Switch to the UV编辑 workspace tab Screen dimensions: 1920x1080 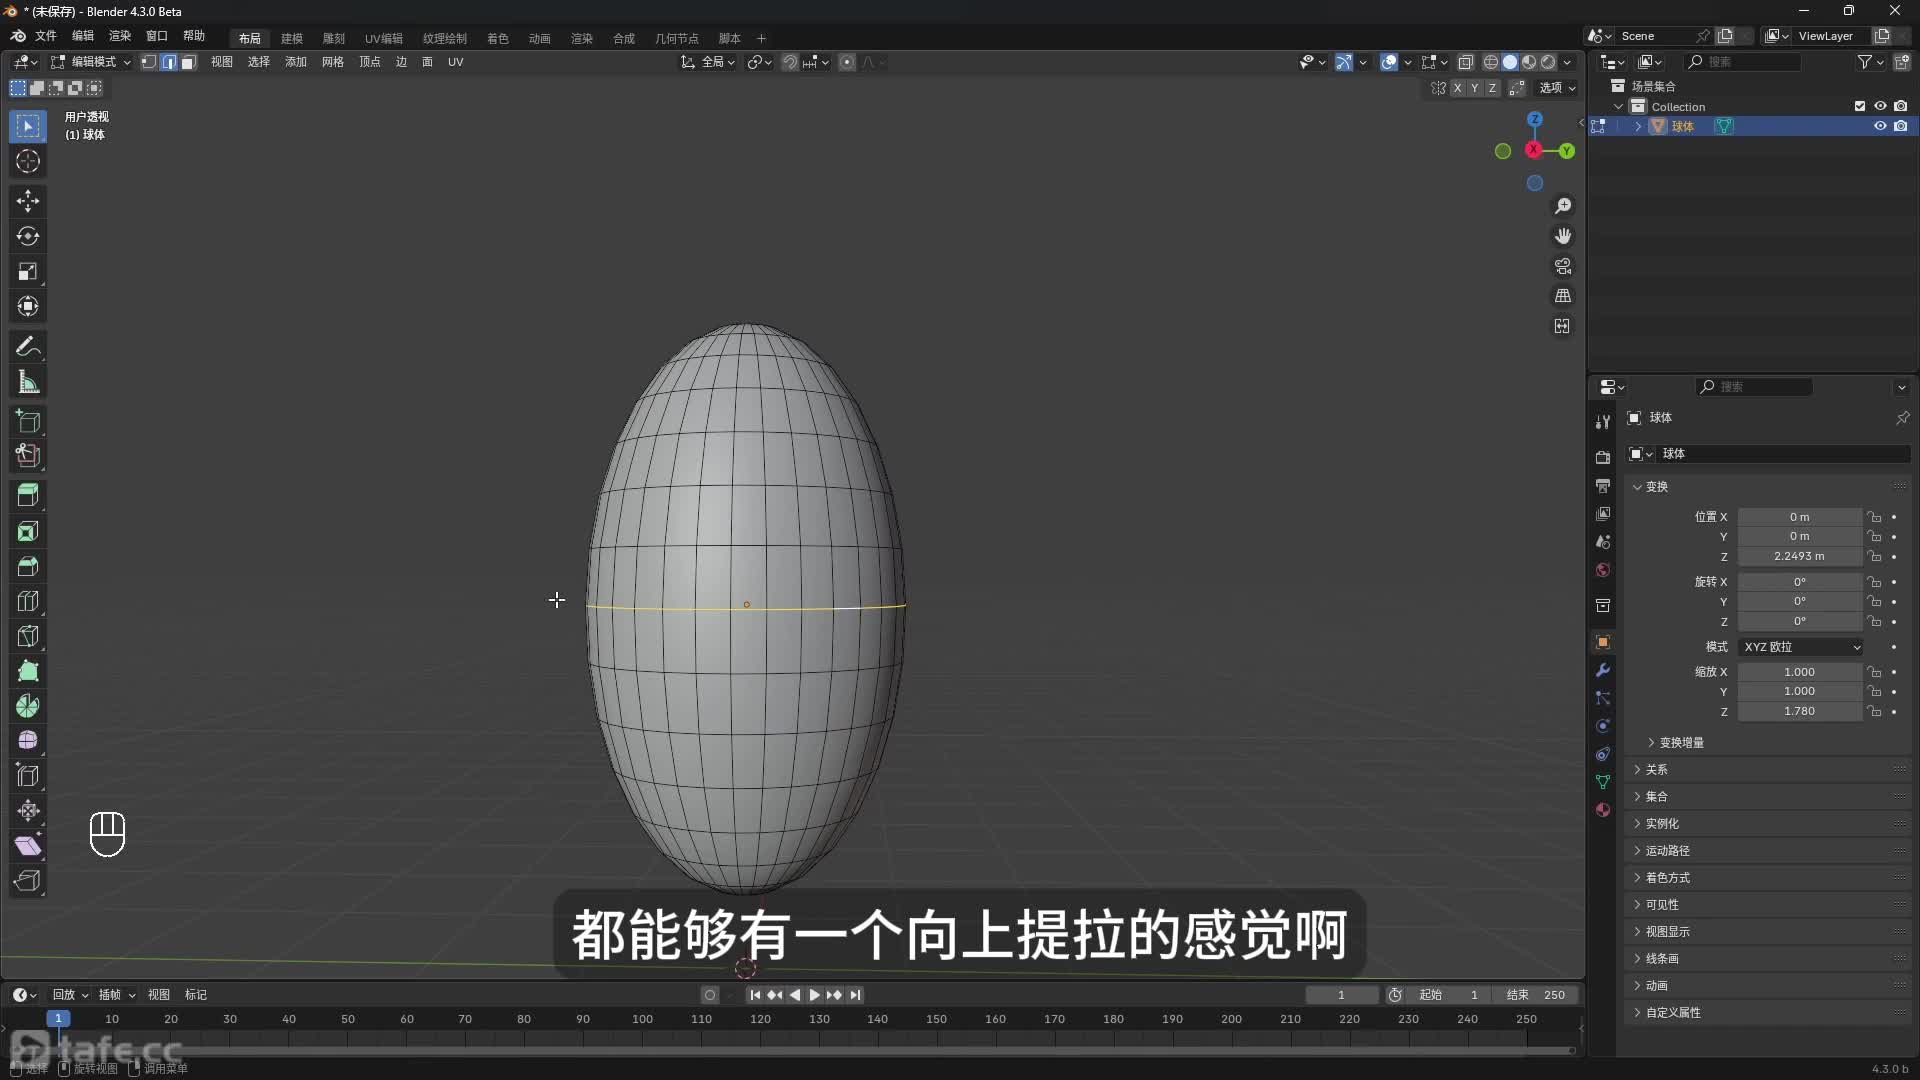383,37
